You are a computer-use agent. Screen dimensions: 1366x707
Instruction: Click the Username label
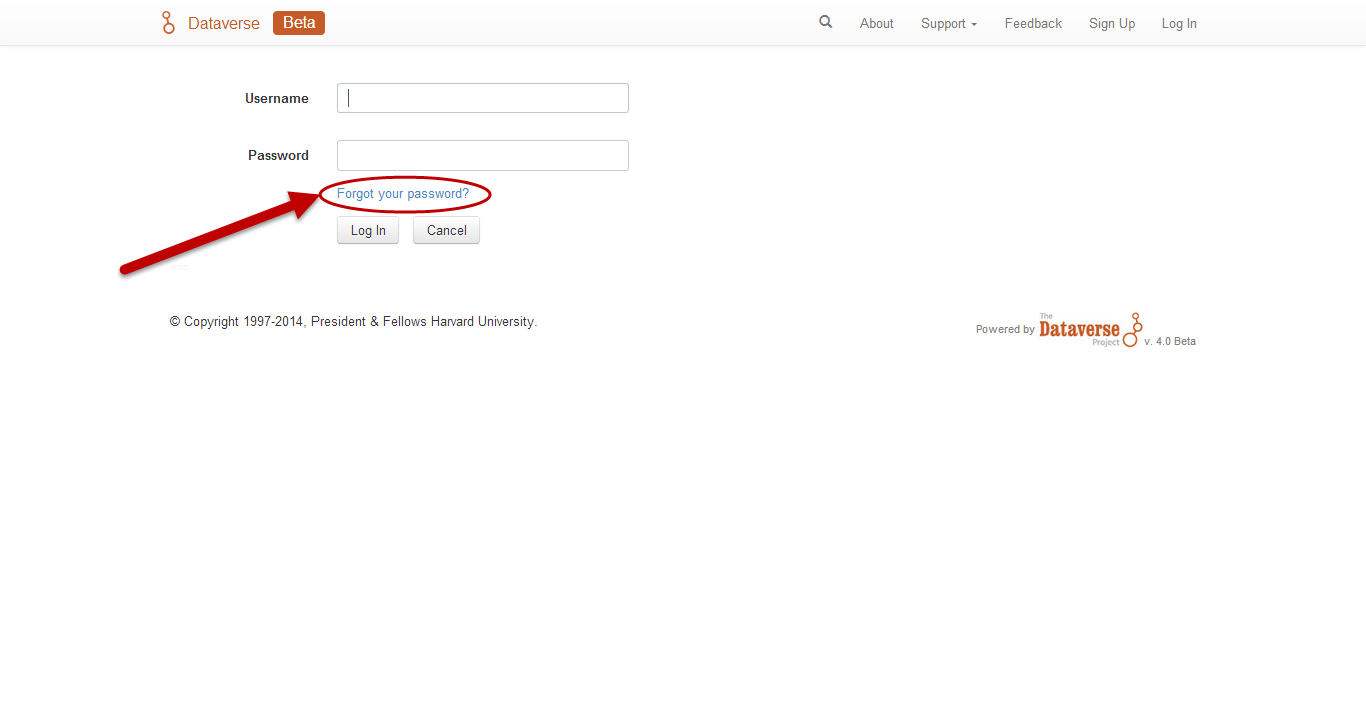coord(277,98)
